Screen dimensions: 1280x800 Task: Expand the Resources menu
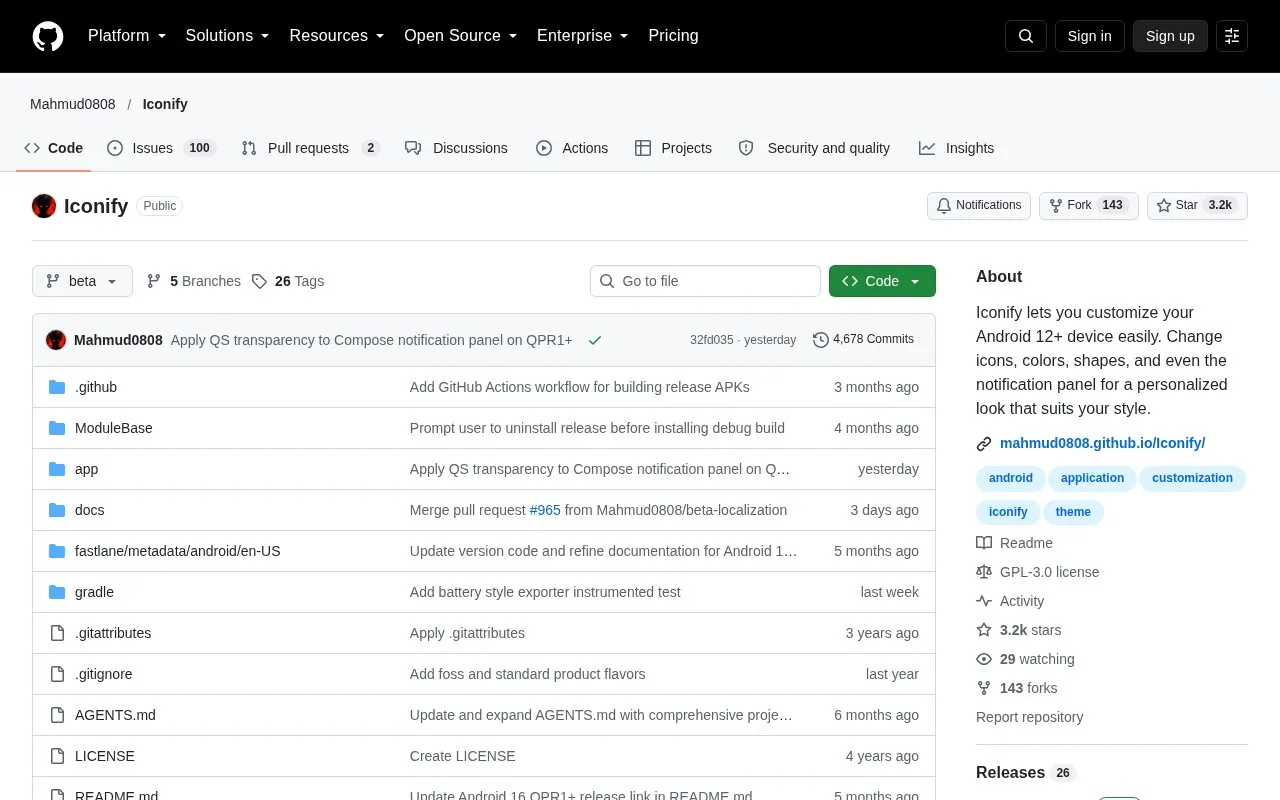point(337,36)
